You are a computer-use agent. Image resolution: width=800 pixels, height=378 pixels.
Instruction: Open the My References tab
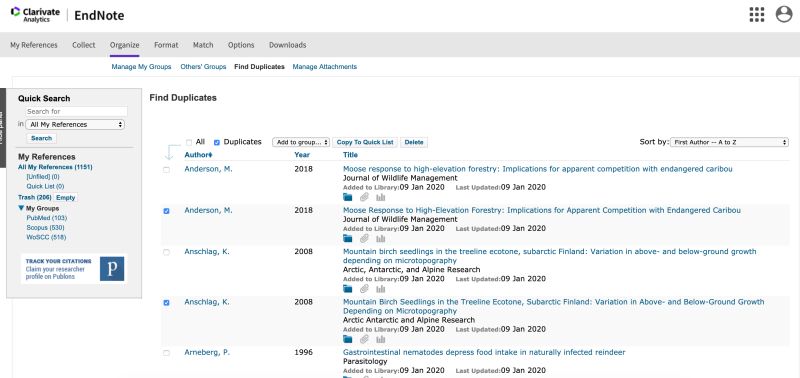click(x=34, y=45)
